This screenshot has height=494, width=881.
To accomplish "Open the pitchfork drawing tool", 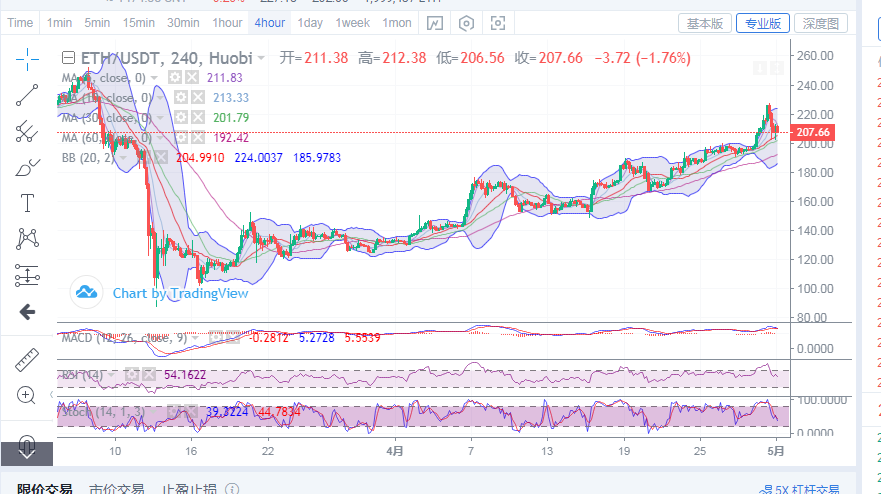I will point(26,132).
